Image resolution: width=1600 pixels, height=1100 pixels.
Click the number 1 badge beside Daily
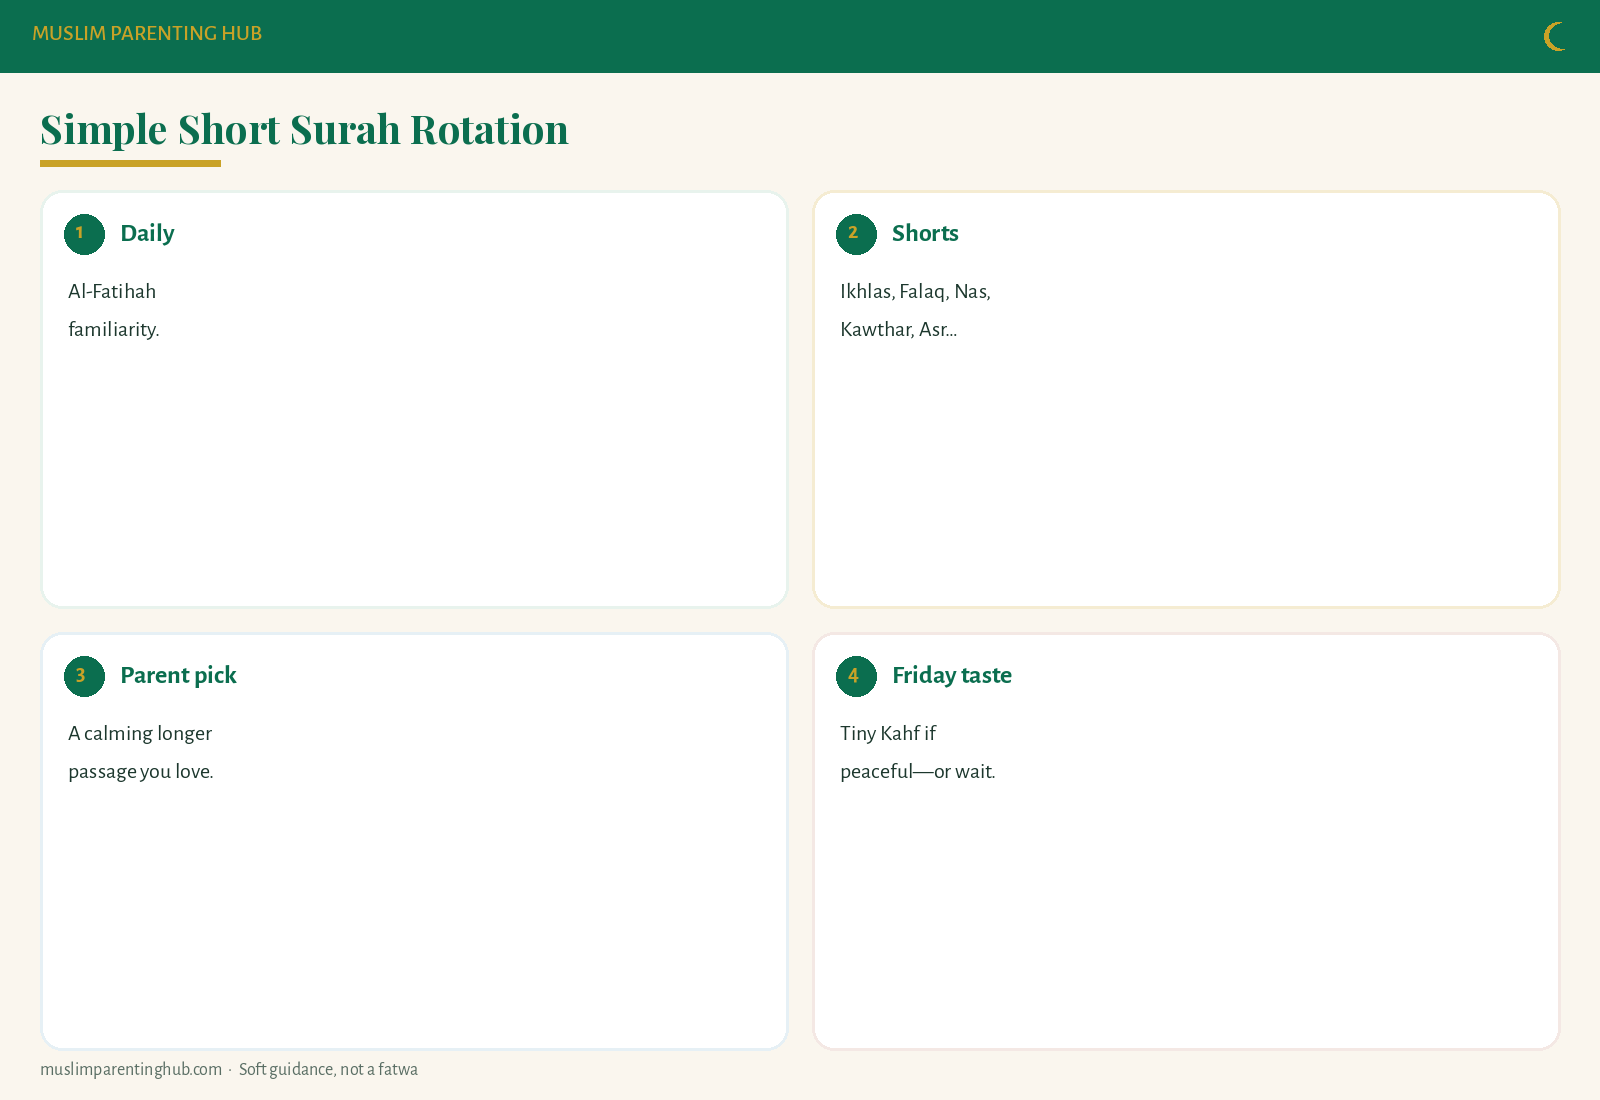[84, 234]
